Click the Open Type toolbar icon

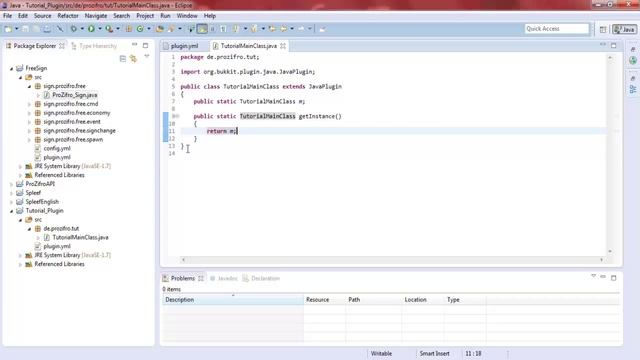160,29
